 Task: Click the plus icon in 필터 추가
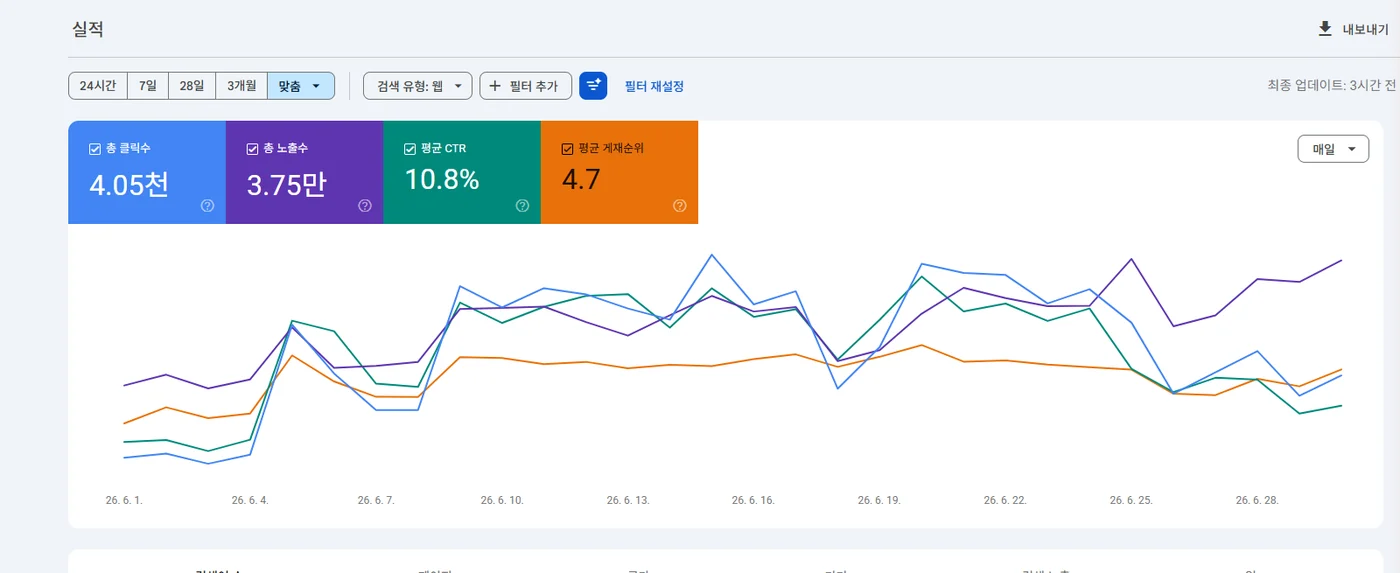coord(495,86)
